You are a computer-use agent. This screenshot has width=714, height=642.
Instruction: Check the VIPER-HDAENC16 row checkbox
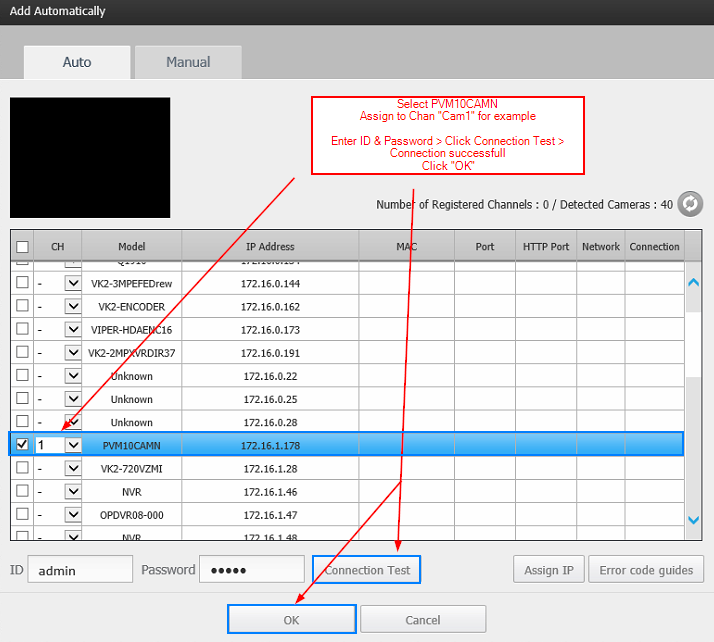point(22,329)
